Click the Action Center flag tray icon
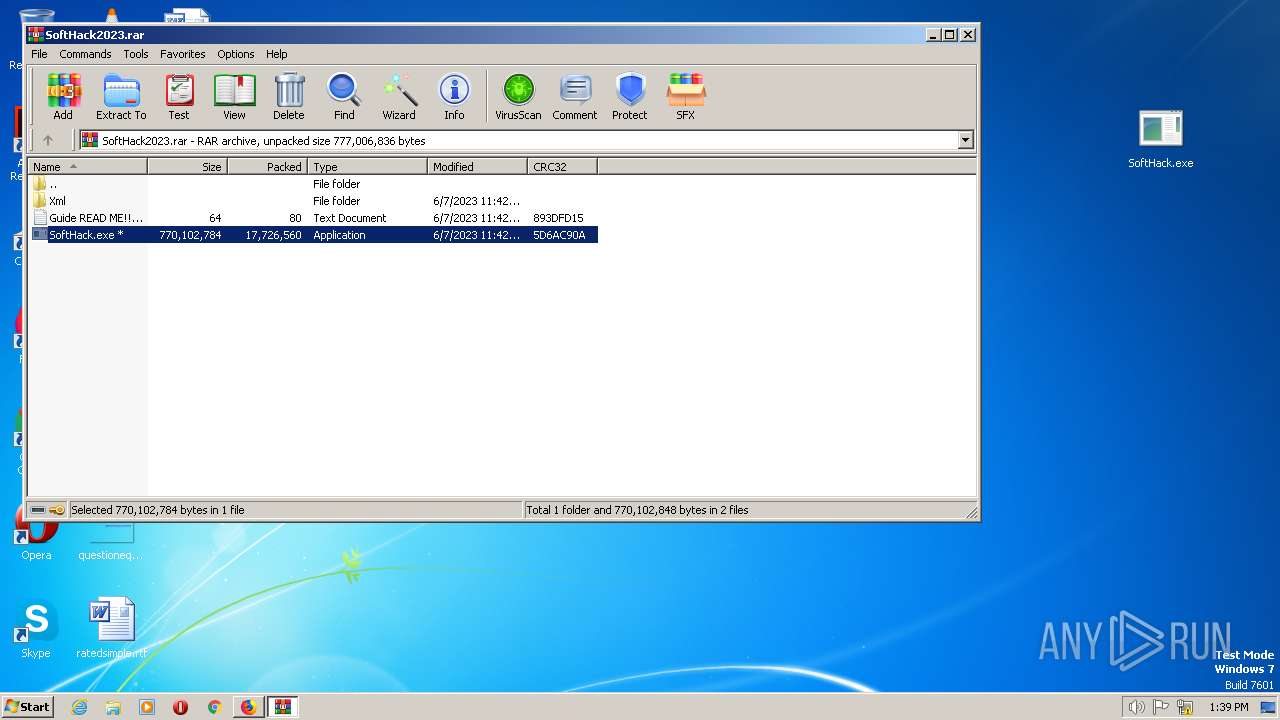1280x720 pixels. click(1160, 707)
